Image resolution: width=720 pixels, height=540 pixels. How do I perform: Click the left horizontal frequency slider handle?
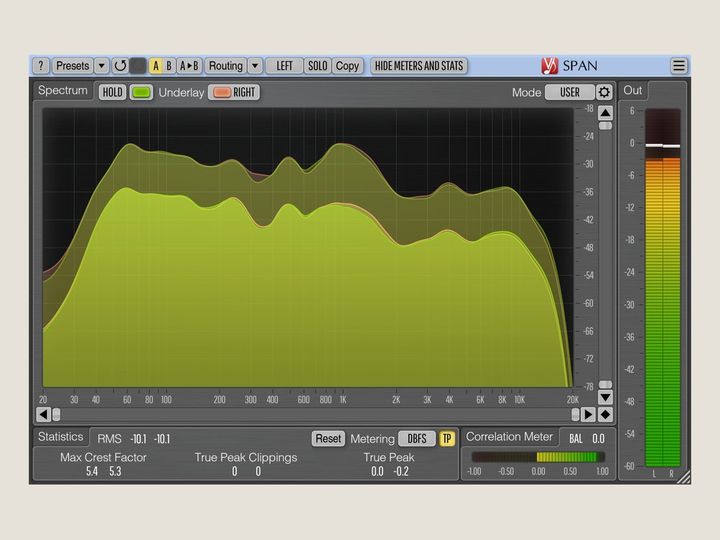pos(56,415)
